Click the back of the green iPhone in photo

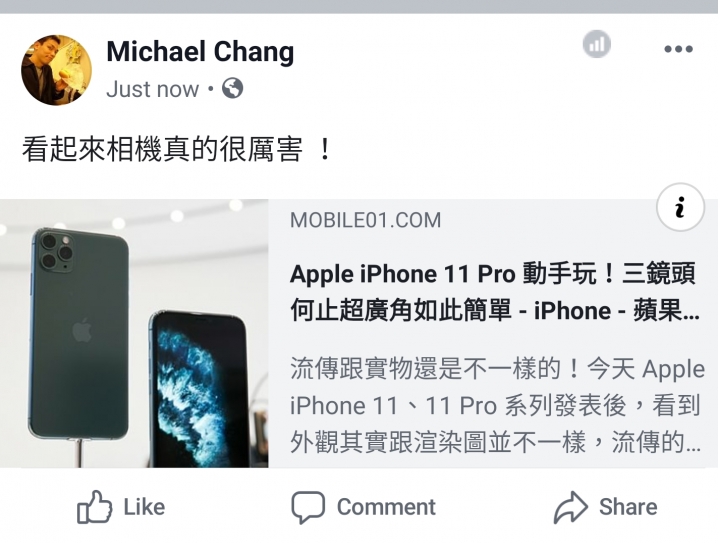[x=79, y=334]
